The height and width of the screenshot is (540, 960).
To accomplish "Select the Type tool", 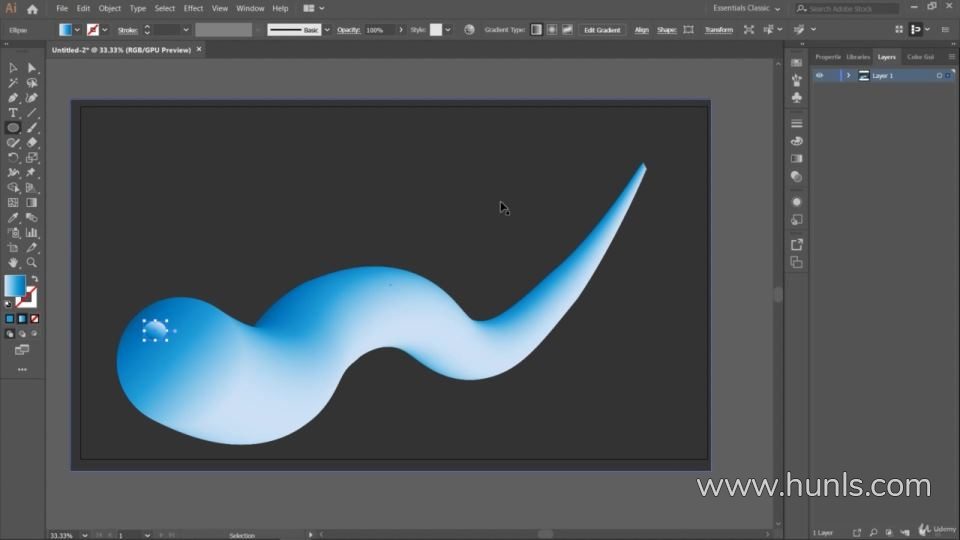I will tap(13, 113).
